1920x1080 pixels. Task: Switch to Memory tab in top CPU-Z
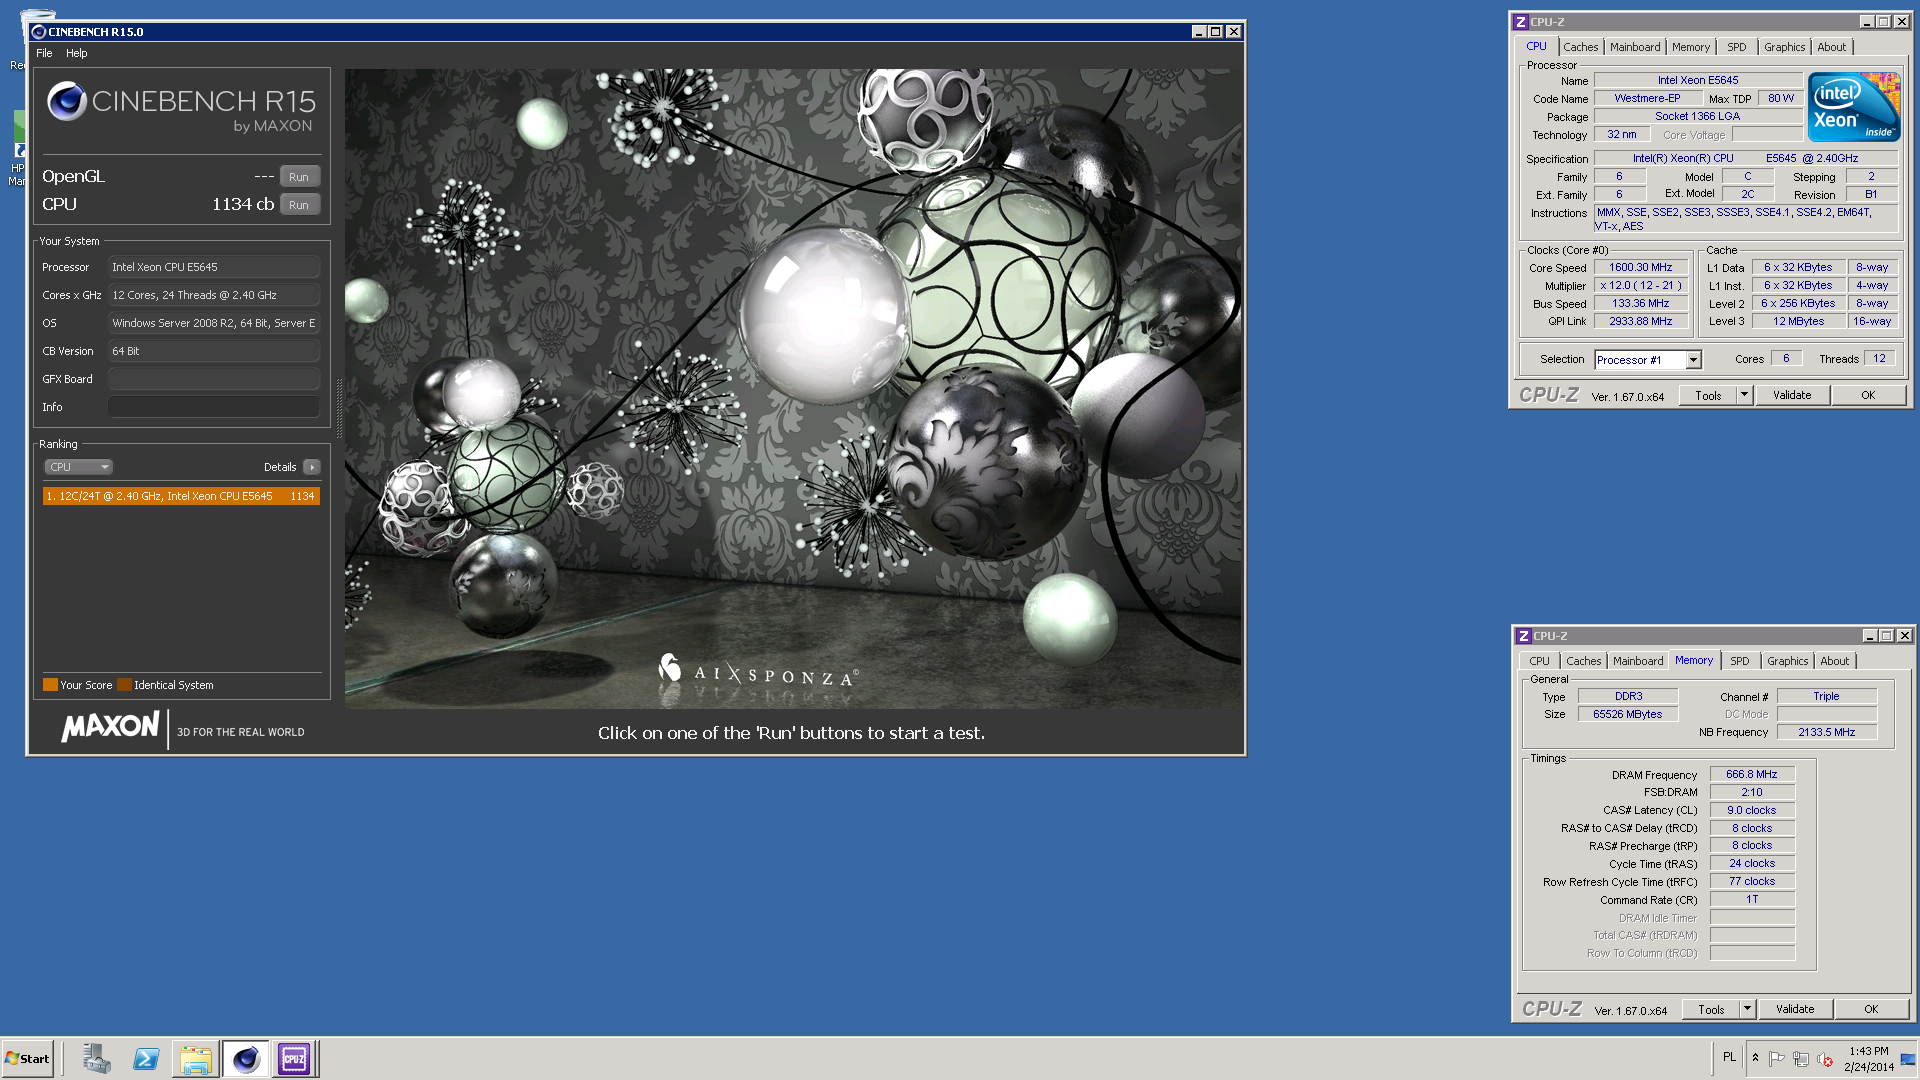pos(1691,47)
